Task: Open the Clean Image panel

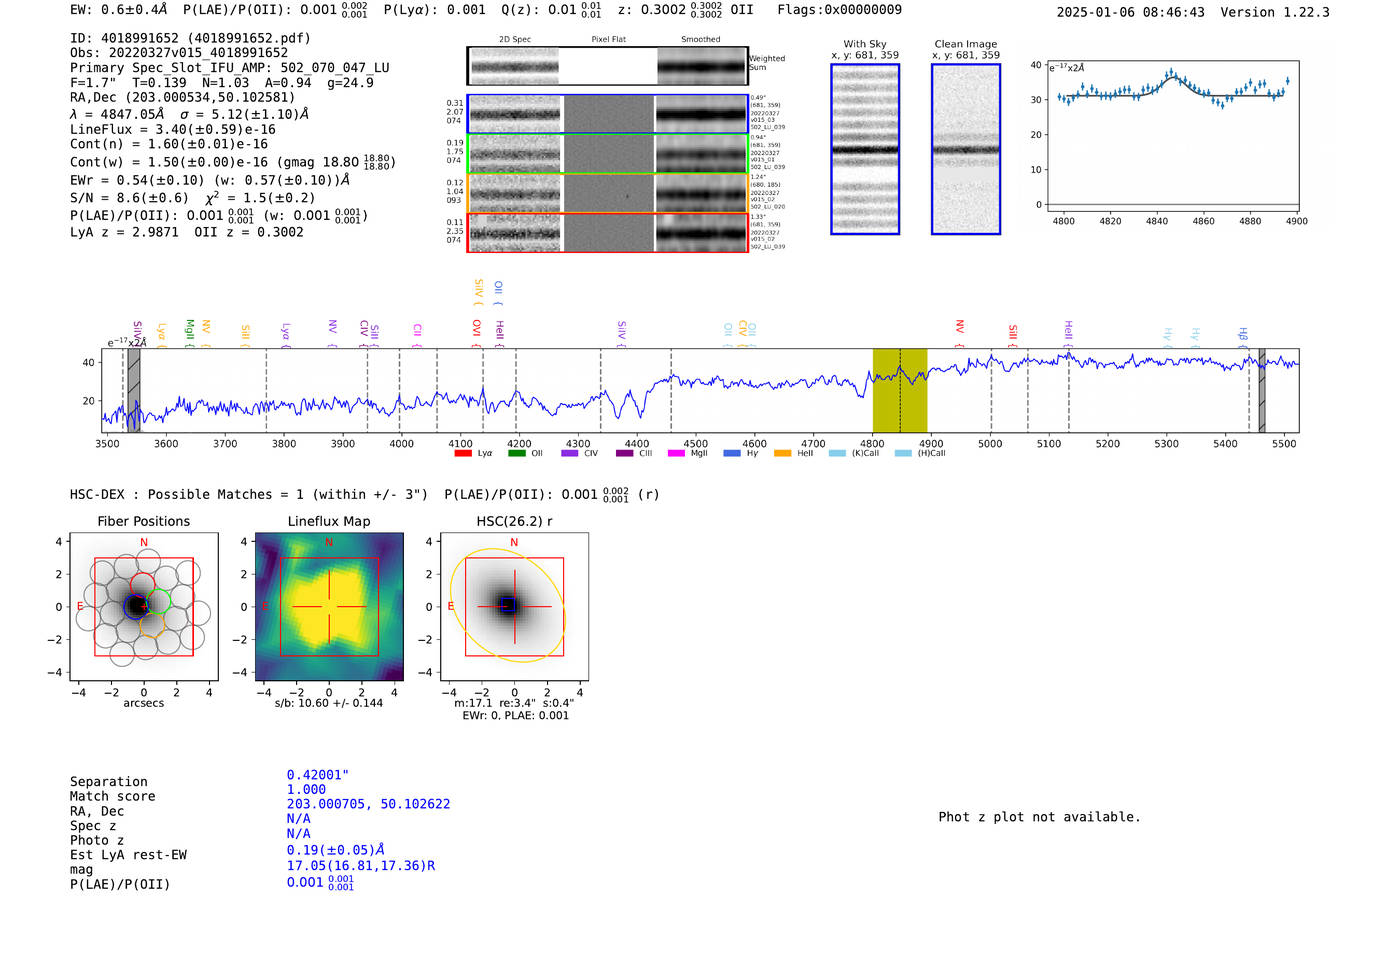Action: click(x=966, y=149)
